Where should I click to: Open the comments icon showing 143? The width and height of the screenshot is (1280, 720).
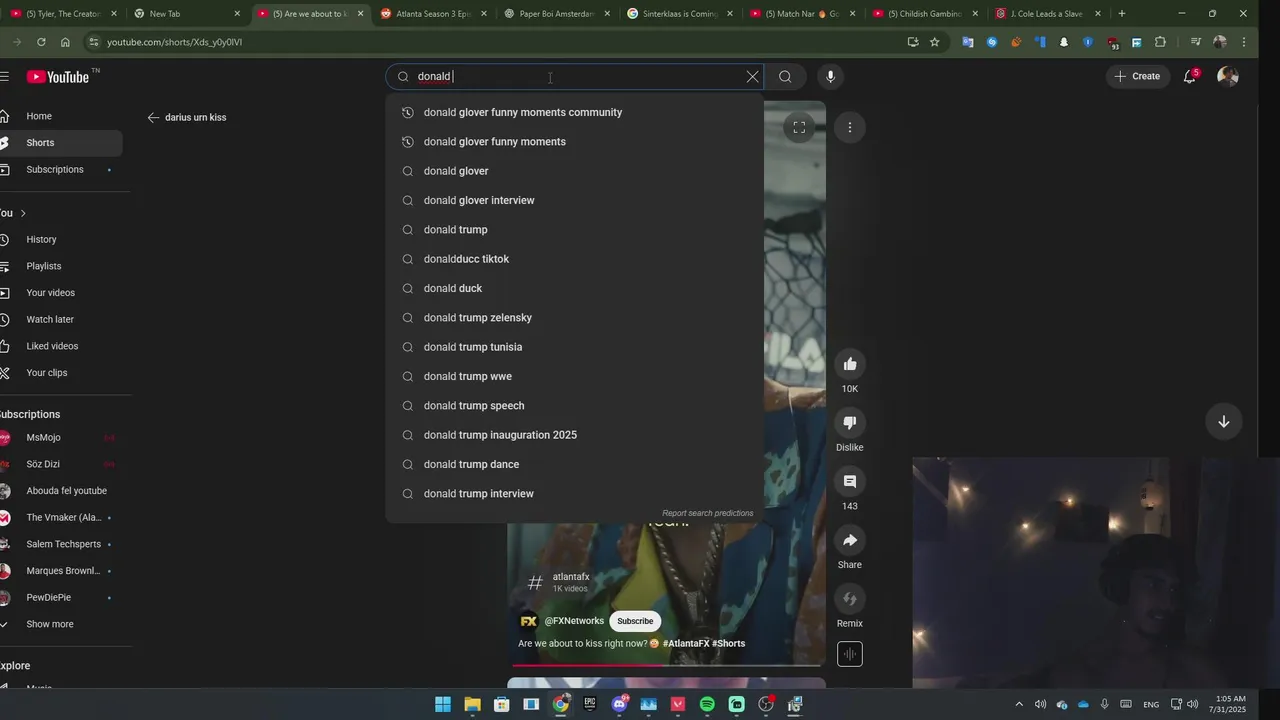point(850,482)
